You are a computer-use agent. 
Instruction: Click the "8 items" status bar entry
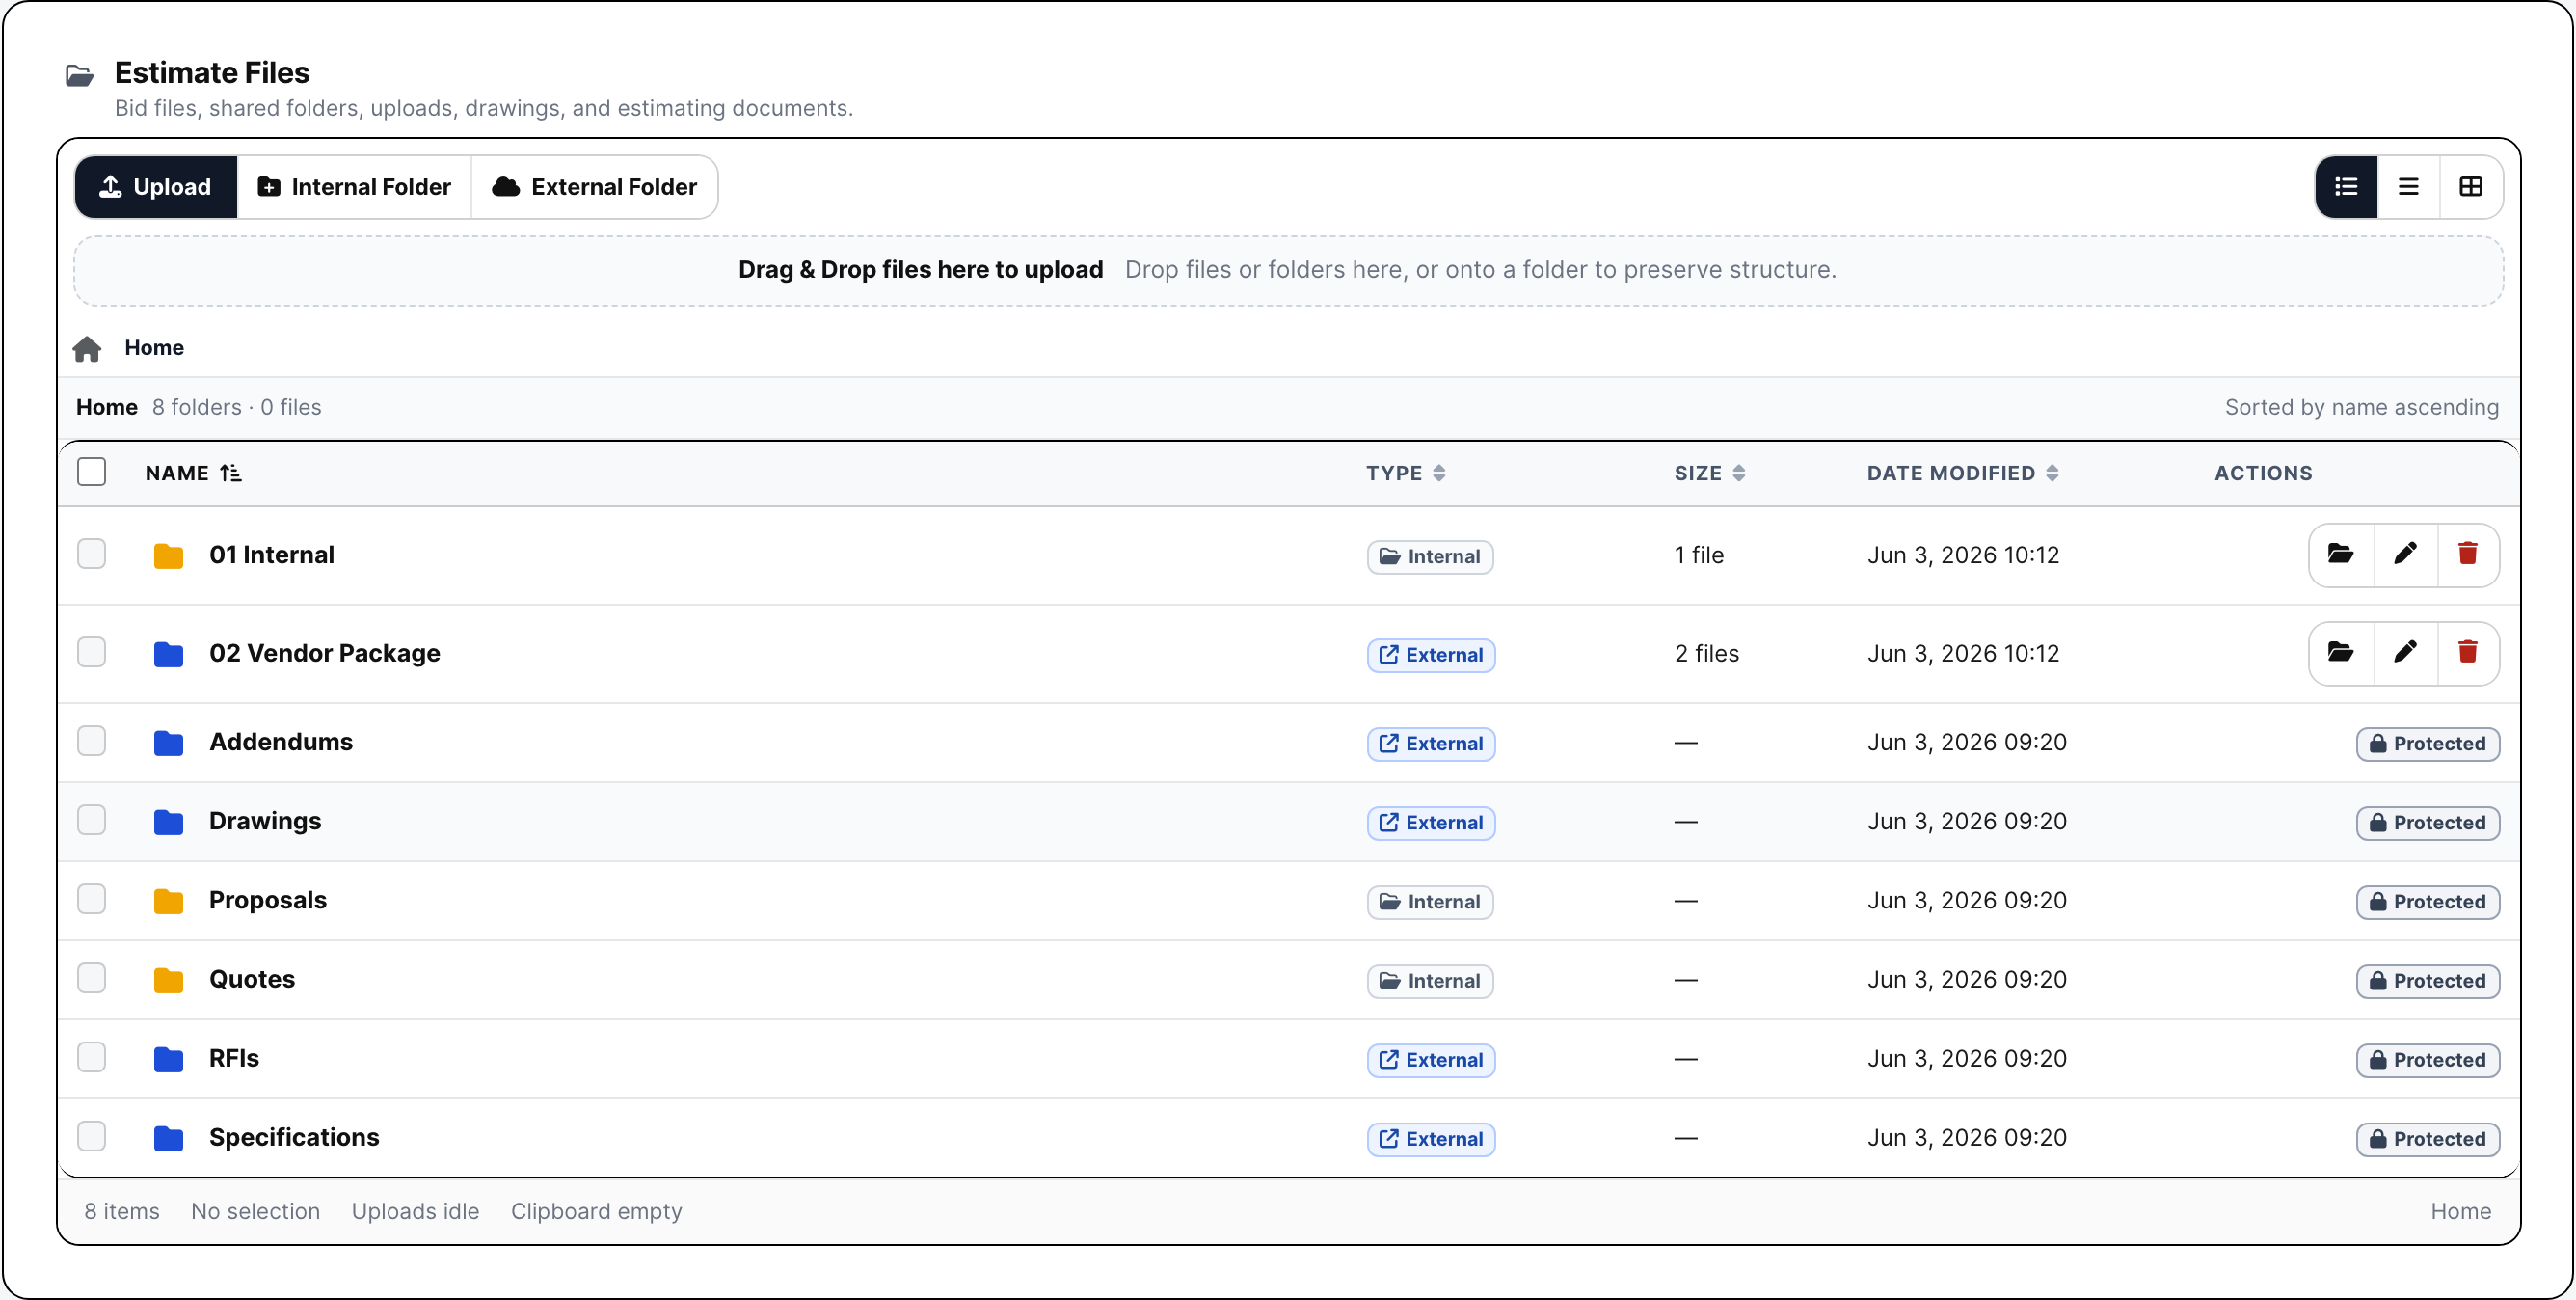click(122, 1211)
